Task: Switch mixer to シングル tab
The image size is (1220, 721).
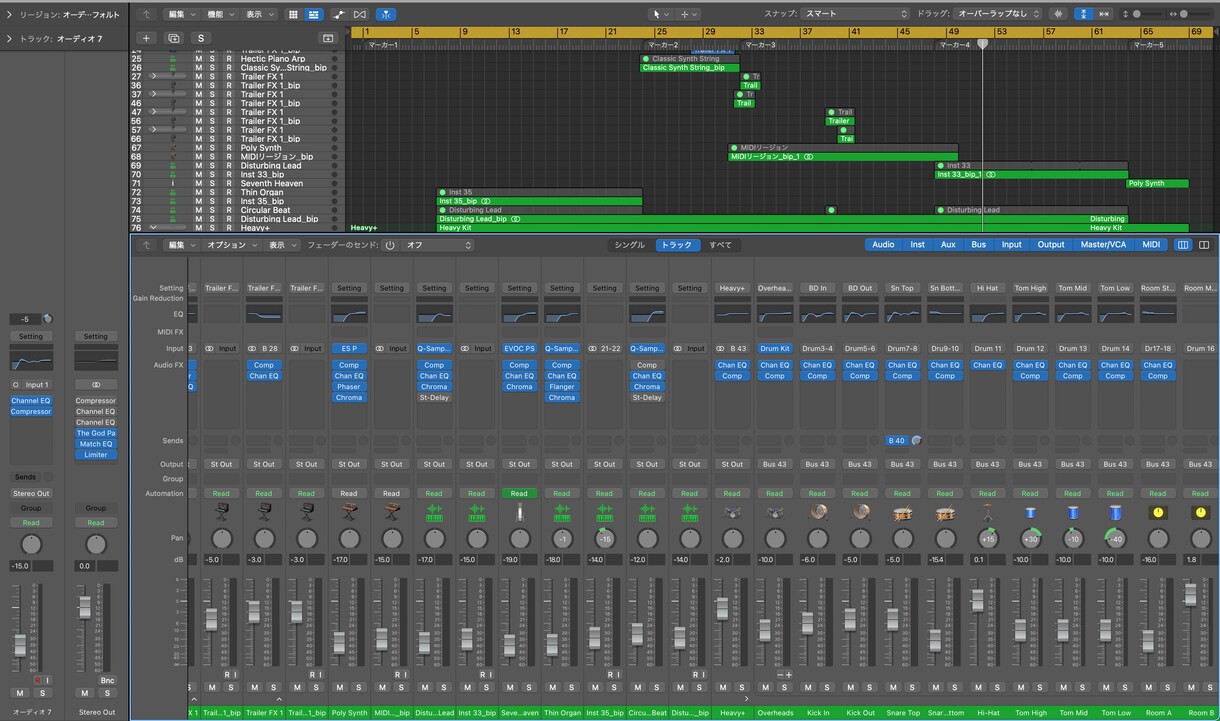Action: tap(629, 245)
